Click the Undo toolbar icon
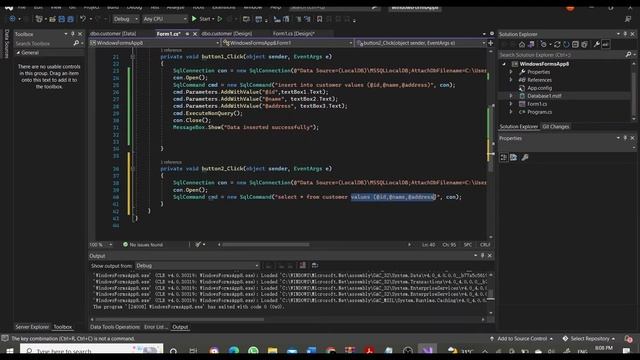The image size is (640, 360). [x=83, y=19]
